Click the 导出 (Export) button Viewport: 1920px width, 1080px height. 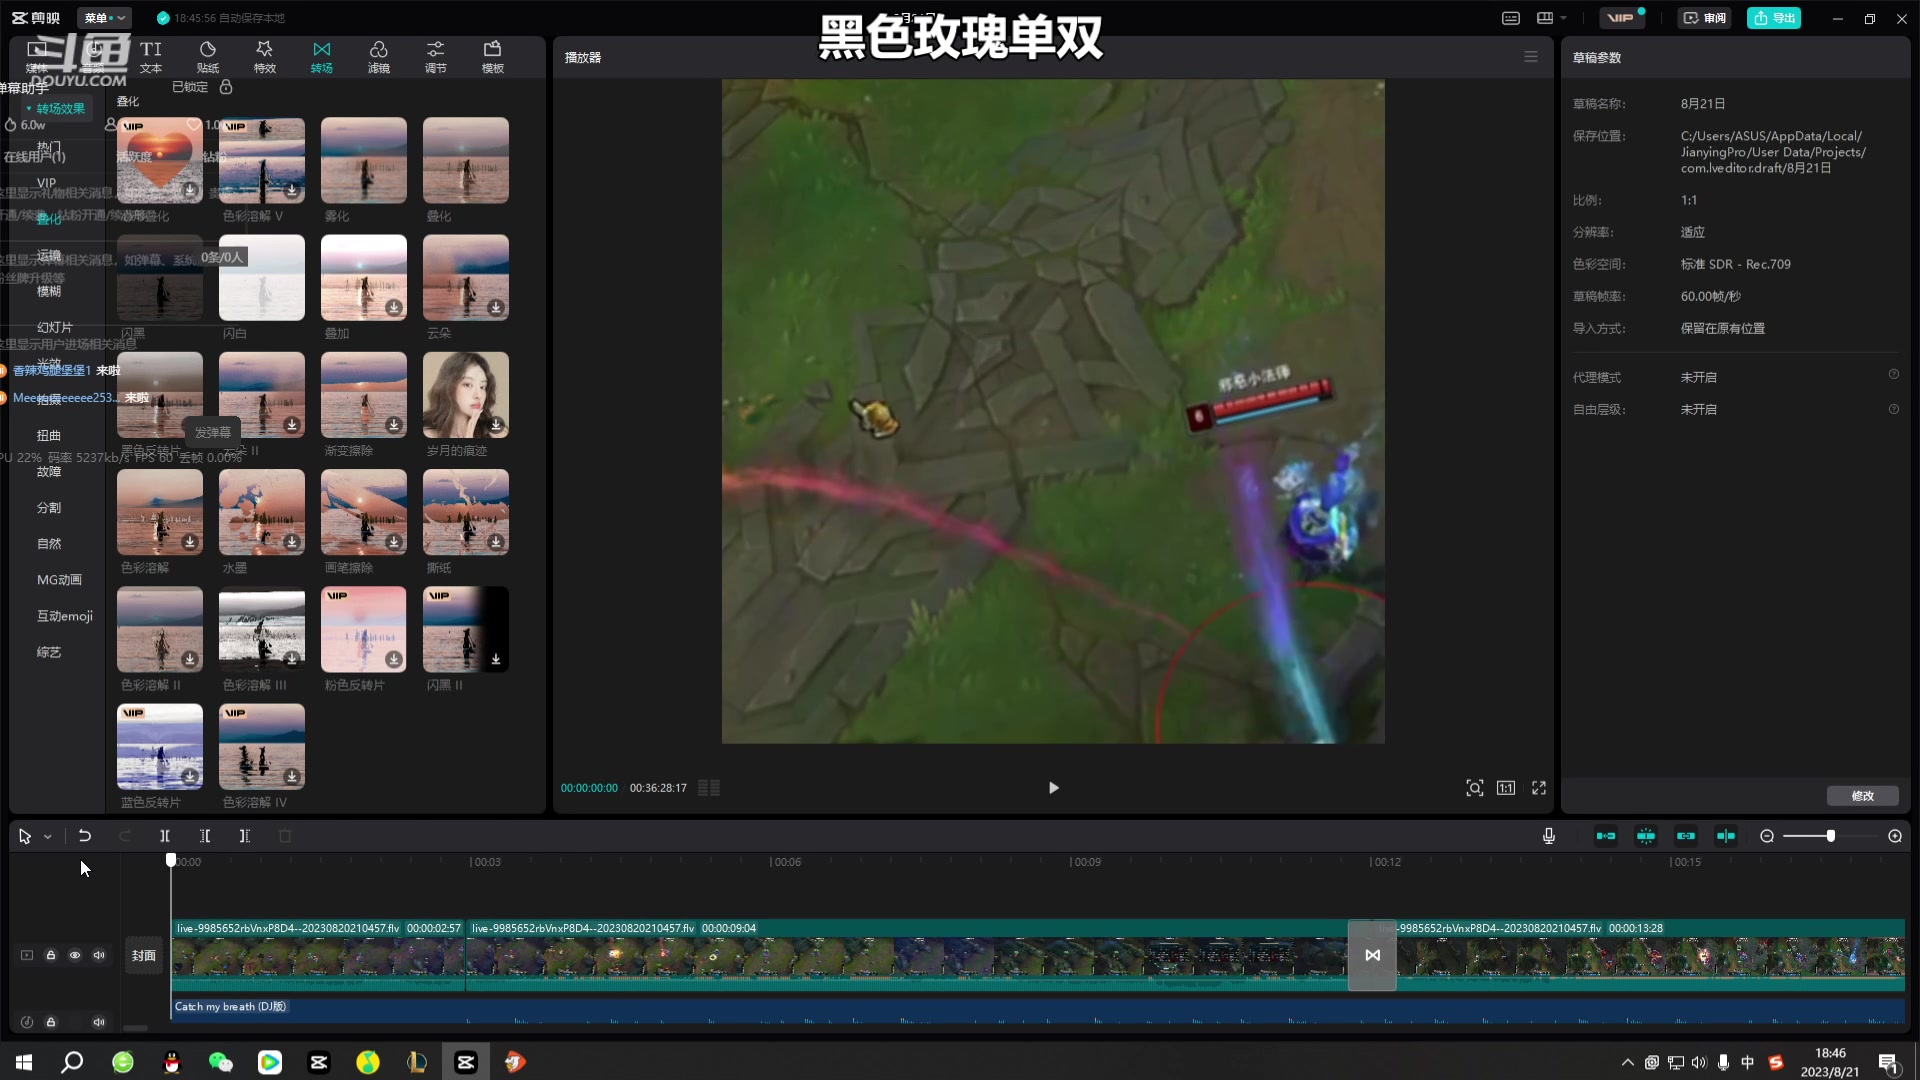[x=1774, y=18]
